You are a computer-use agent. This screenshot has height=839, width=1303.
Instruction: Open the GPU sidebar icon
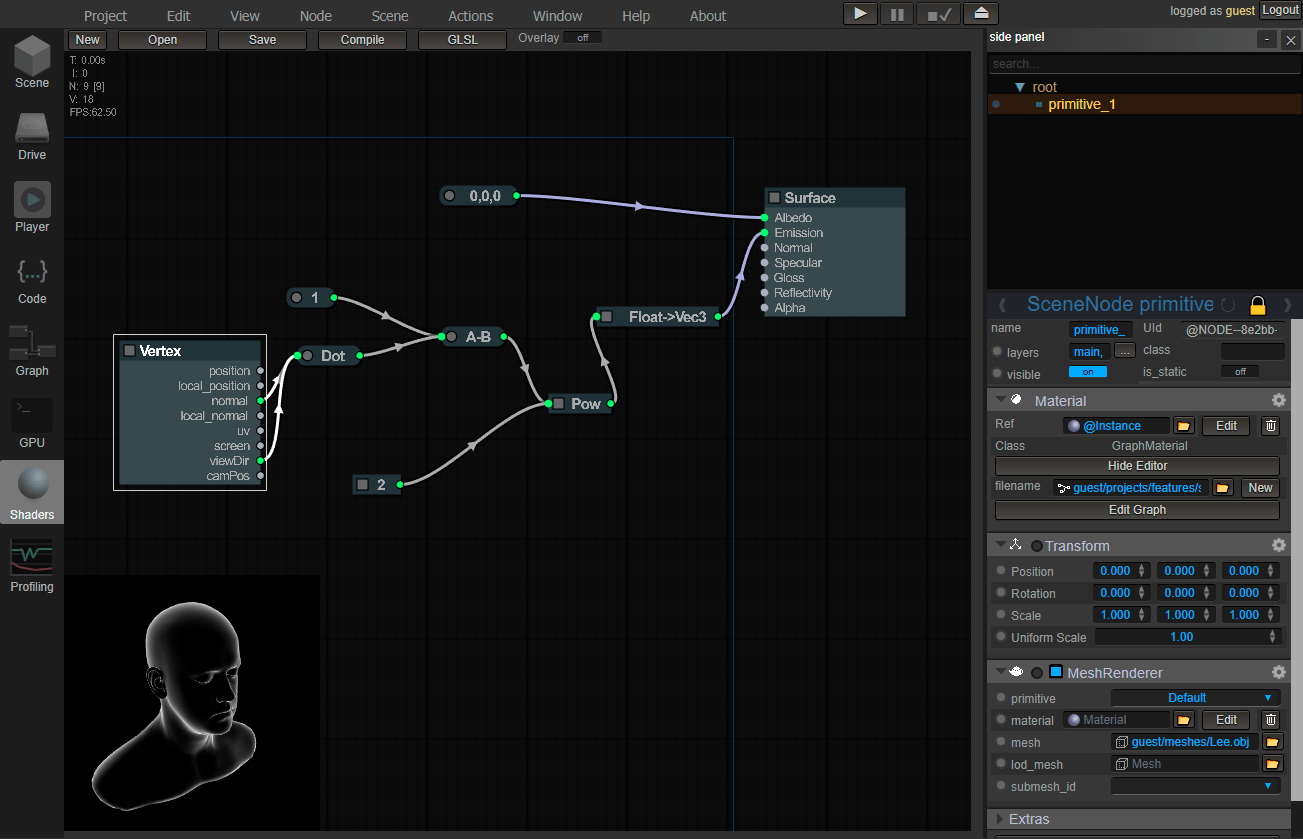tap(32, 422)
